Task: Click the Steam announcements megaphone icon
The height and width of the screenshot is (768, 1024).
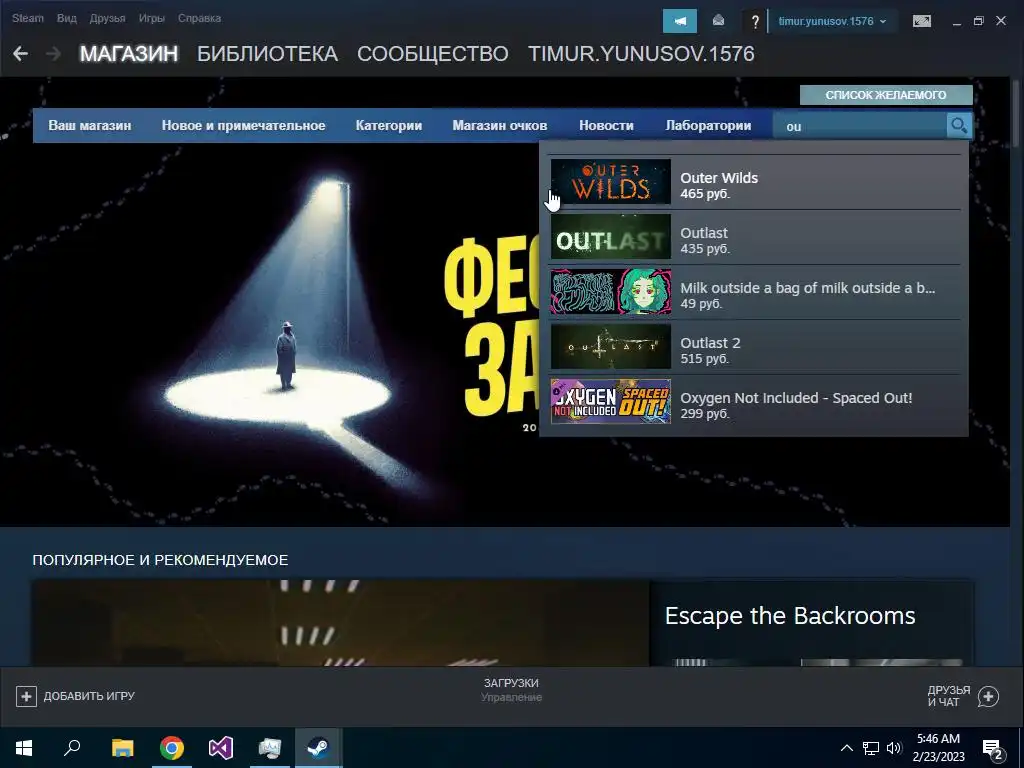Action: tap(680, 21)
